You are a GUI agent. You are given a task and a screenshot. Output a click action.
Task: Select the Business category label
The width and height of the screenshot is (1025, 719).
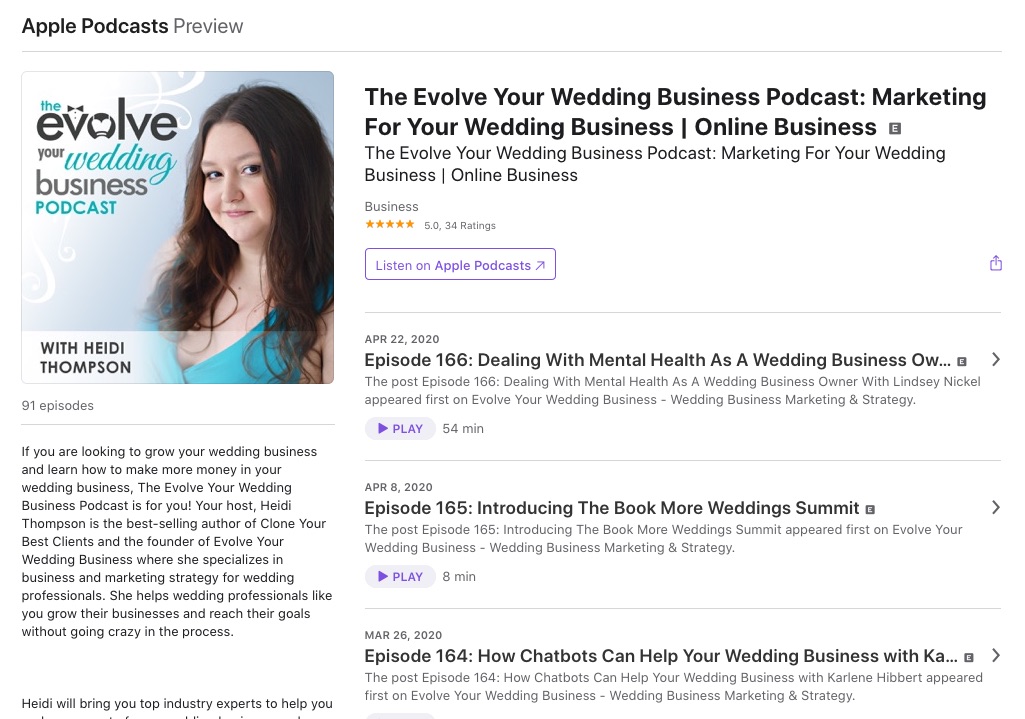[x=392, y=207]
